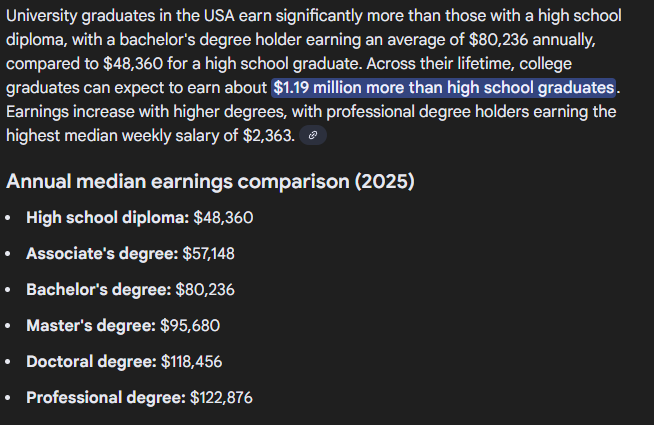Click the Master's degree label
654x425 pixels.
point(91,326)
